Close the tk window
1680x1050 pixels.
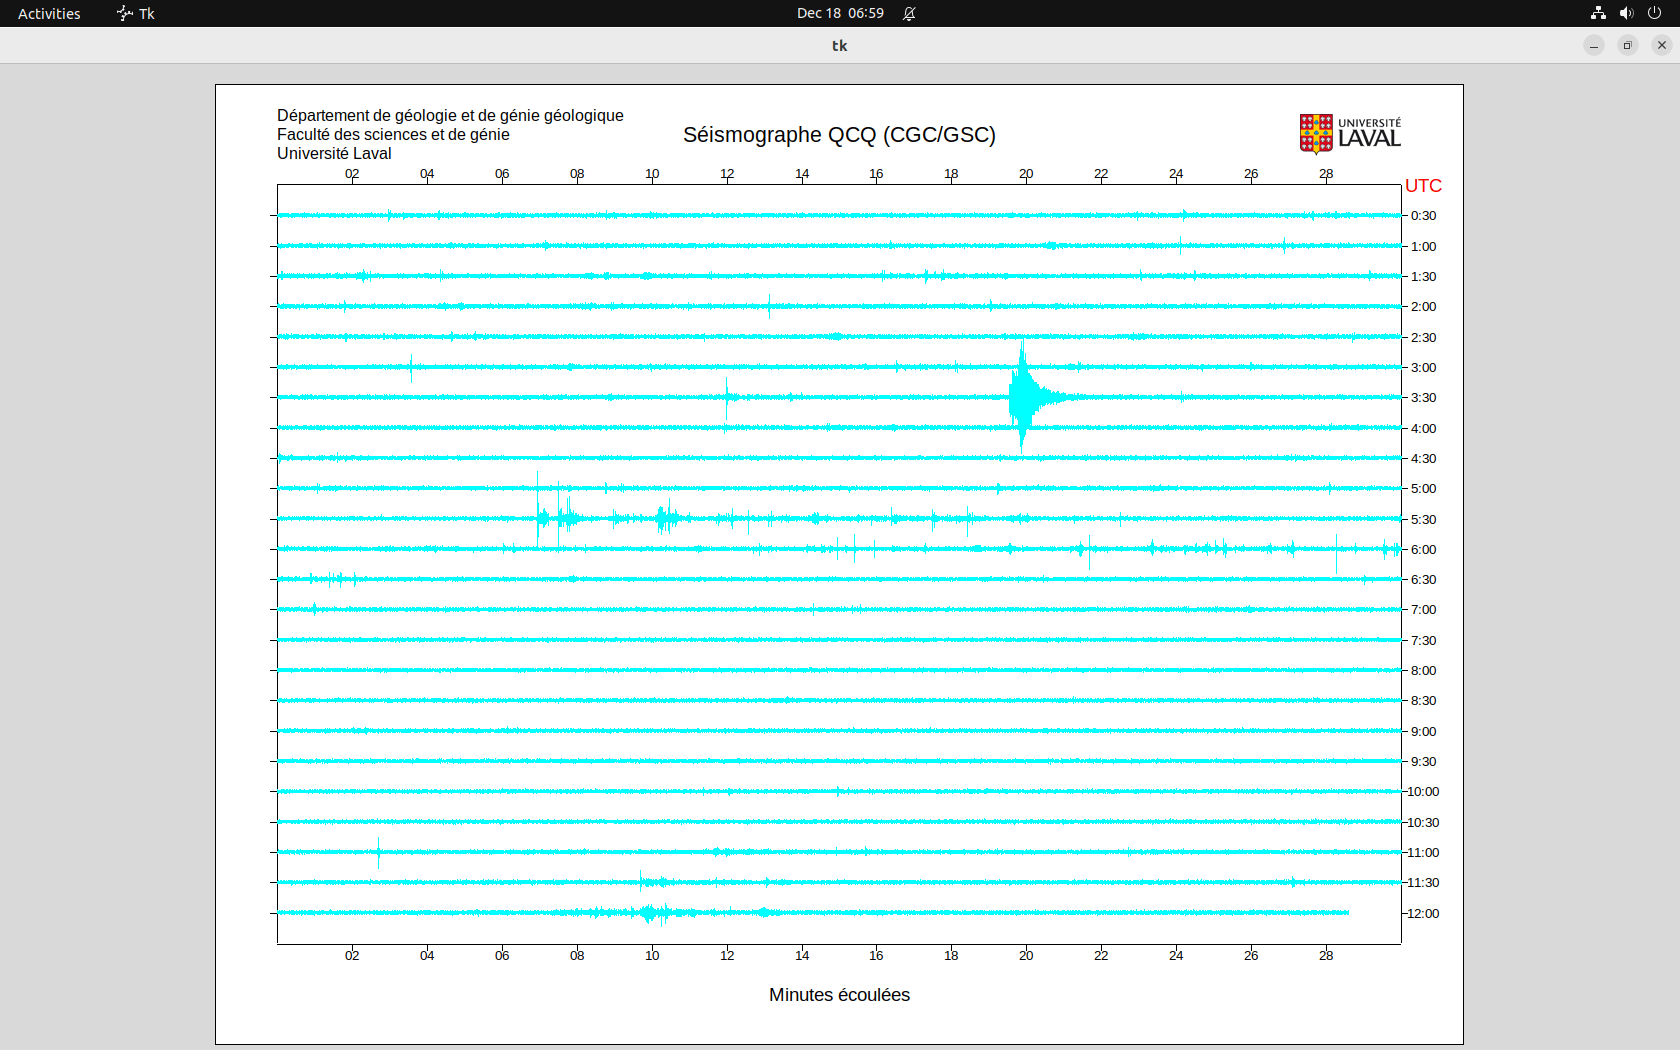(x=1662, y=45)
